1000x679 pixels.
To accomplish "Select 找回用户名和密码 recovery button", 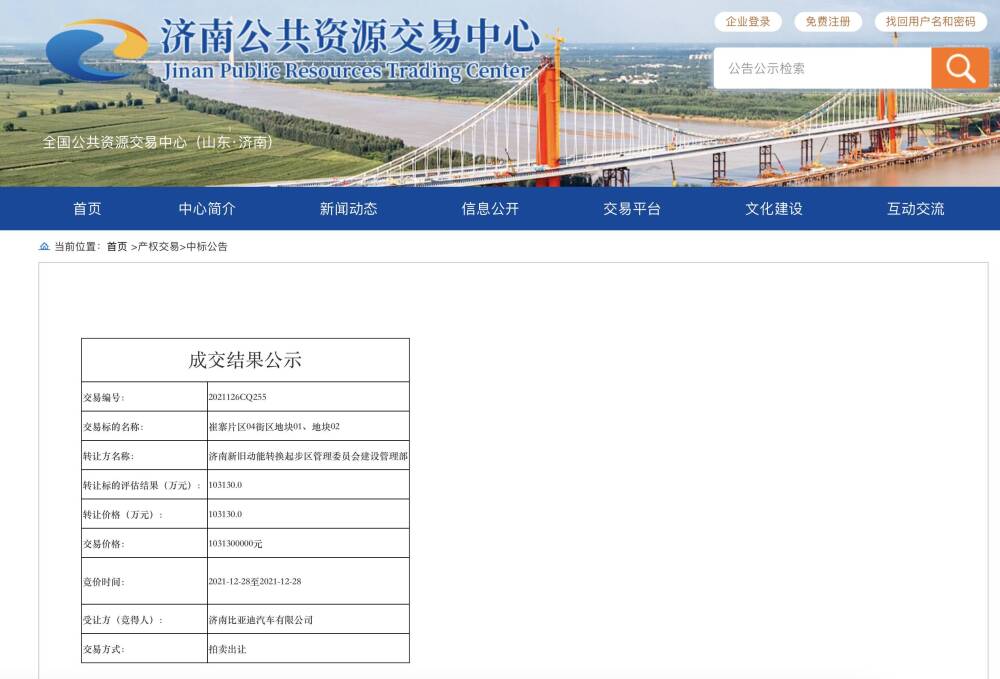I will click(x=930, y=22).
